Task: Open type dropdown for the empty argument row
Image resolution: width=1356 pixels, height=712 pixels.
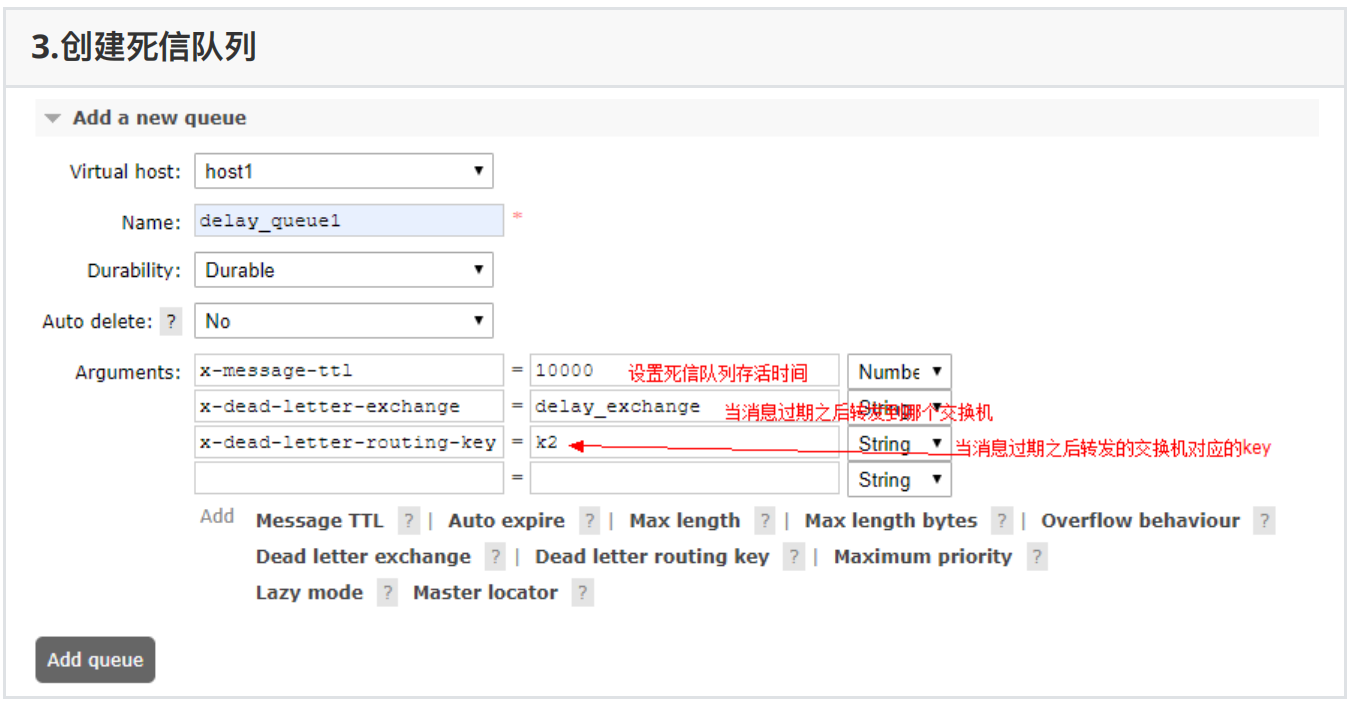Action: [899, 480]
